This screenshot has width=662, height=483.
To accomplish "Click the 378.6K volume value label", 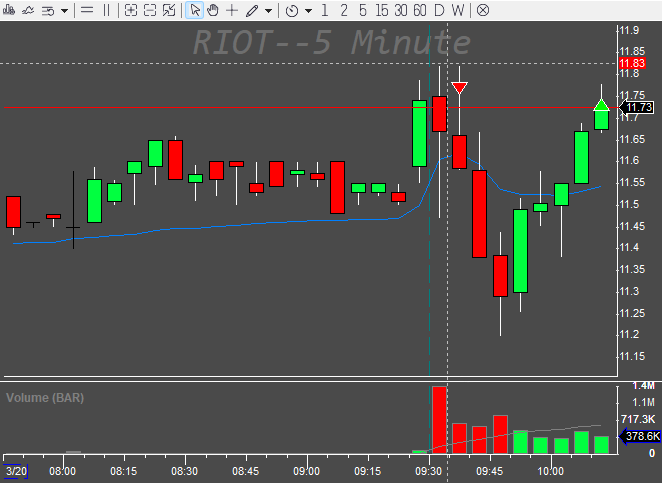I will pyautogui.click(x=640, y=436).
